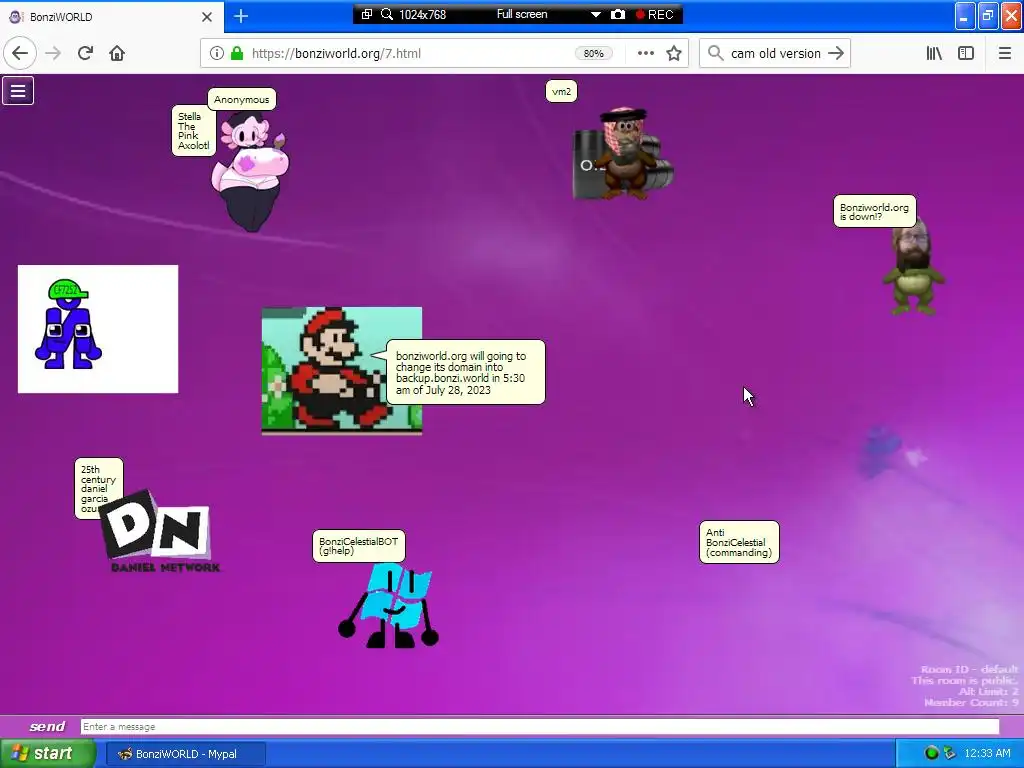Click the Daniel Network DN logo avatar
1024x768 pixels.
161,532
